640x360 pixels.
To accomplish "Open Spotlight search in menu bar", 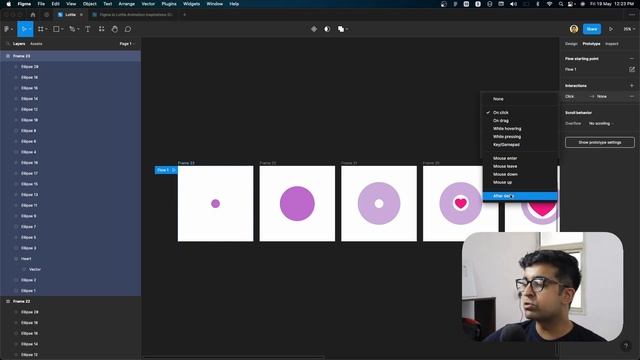I will click(561, 4).
